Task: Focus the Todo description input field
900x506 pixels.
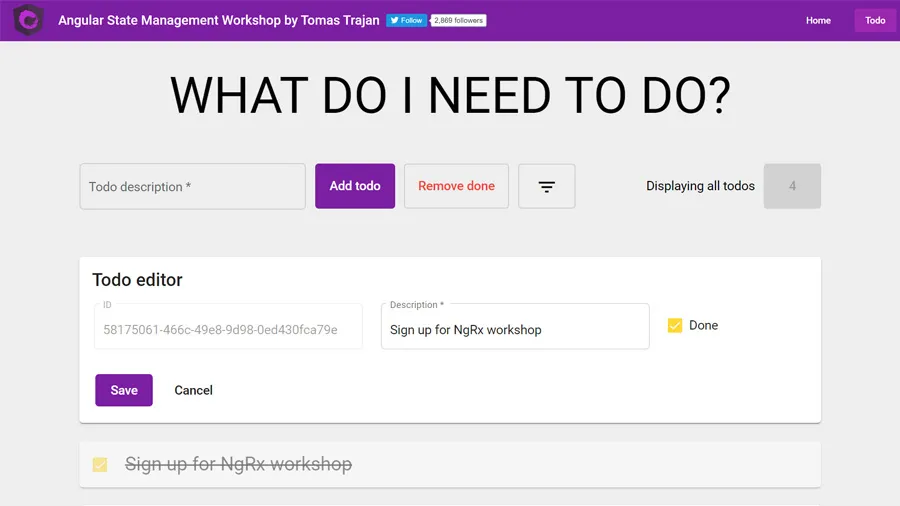Action: pos(192,186)
